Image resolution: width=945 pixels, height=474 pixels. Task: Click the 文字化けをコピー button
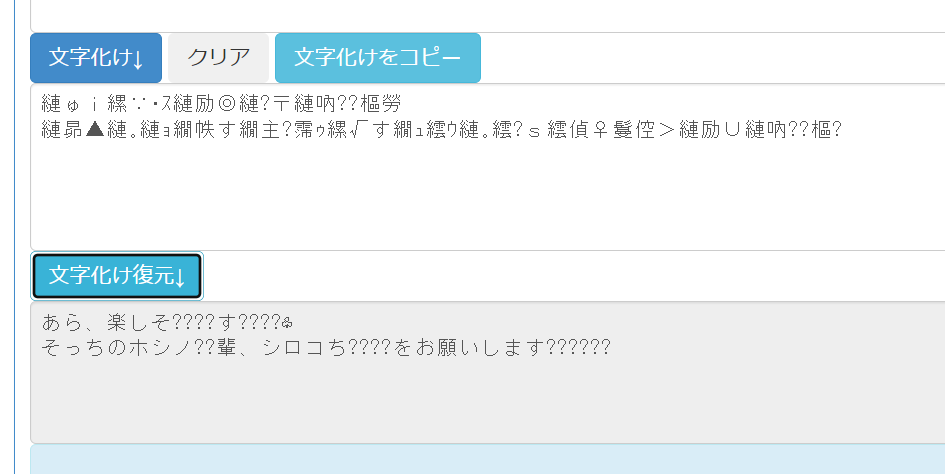pyautogui.click(x=378, y=58)
